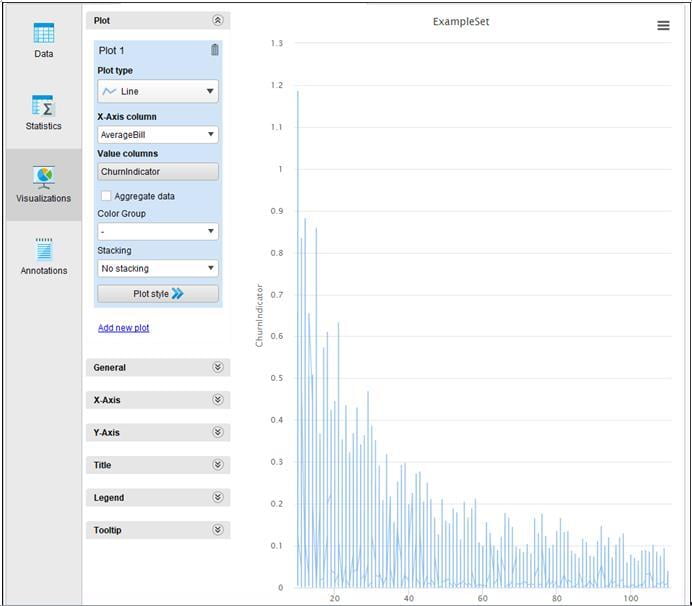Screen dimensions: 692x606
Task: Open the Plot type Line dropdown
Action: click(158, 91)
